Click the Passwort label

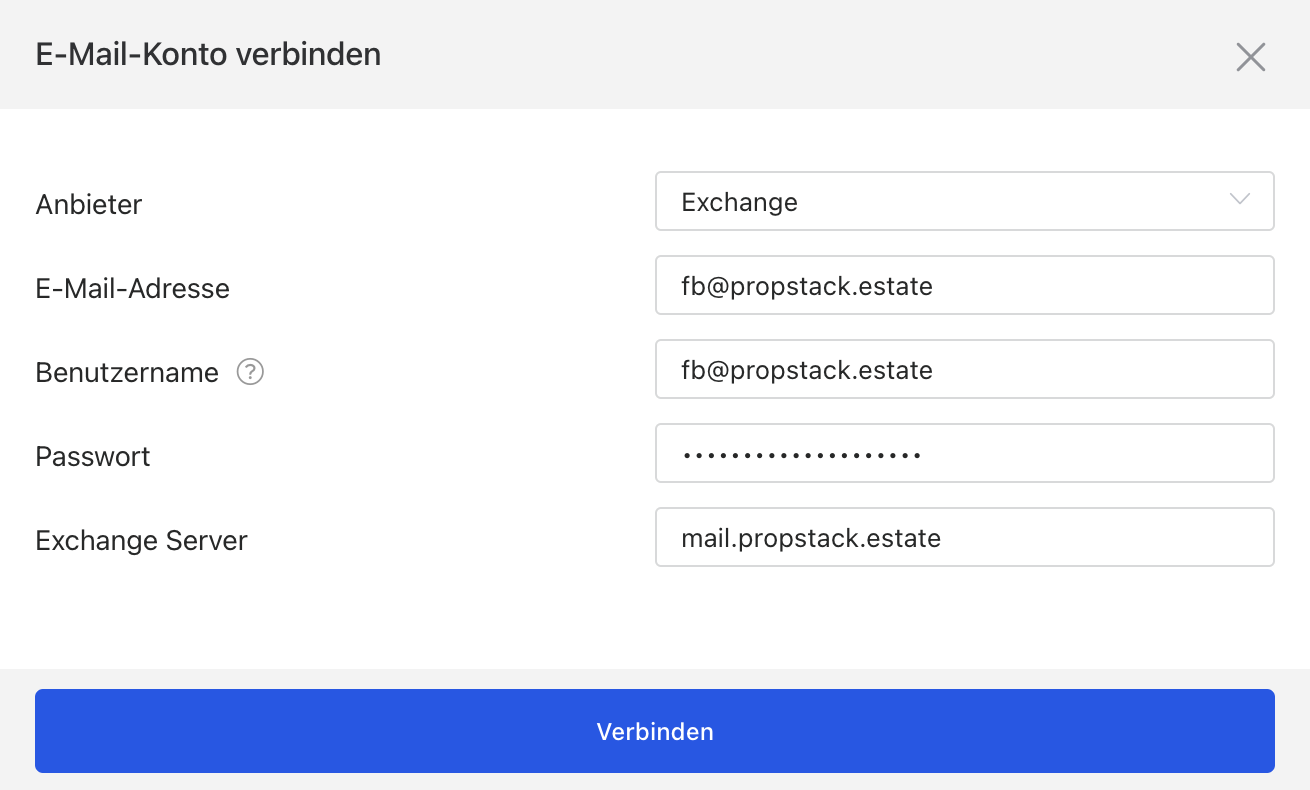coord(93,457)
